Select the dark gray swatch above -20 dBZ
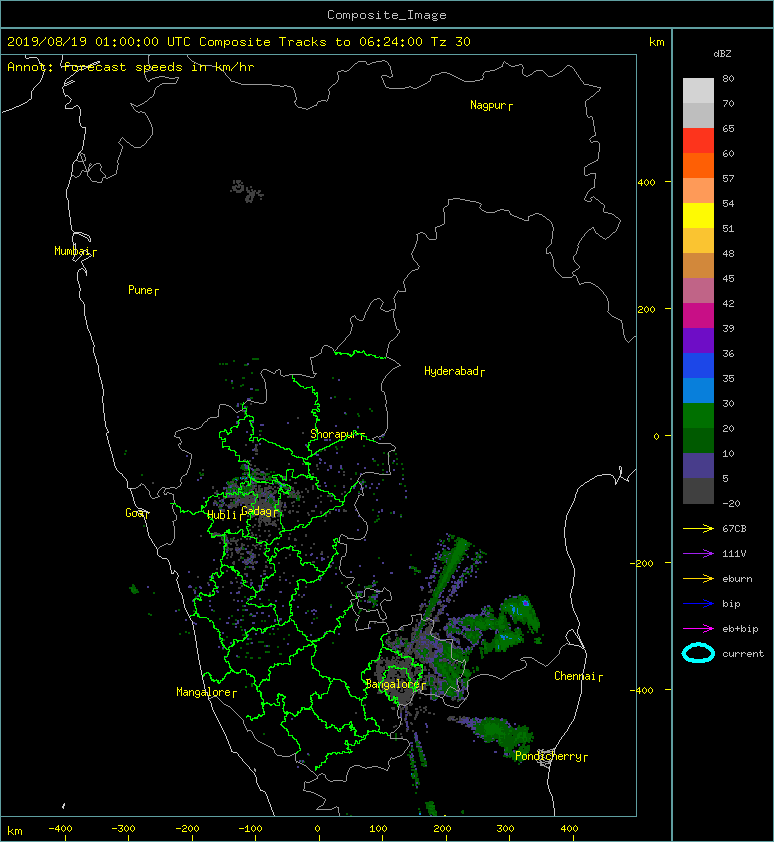 pyautogui.click(x=698, y=491)
